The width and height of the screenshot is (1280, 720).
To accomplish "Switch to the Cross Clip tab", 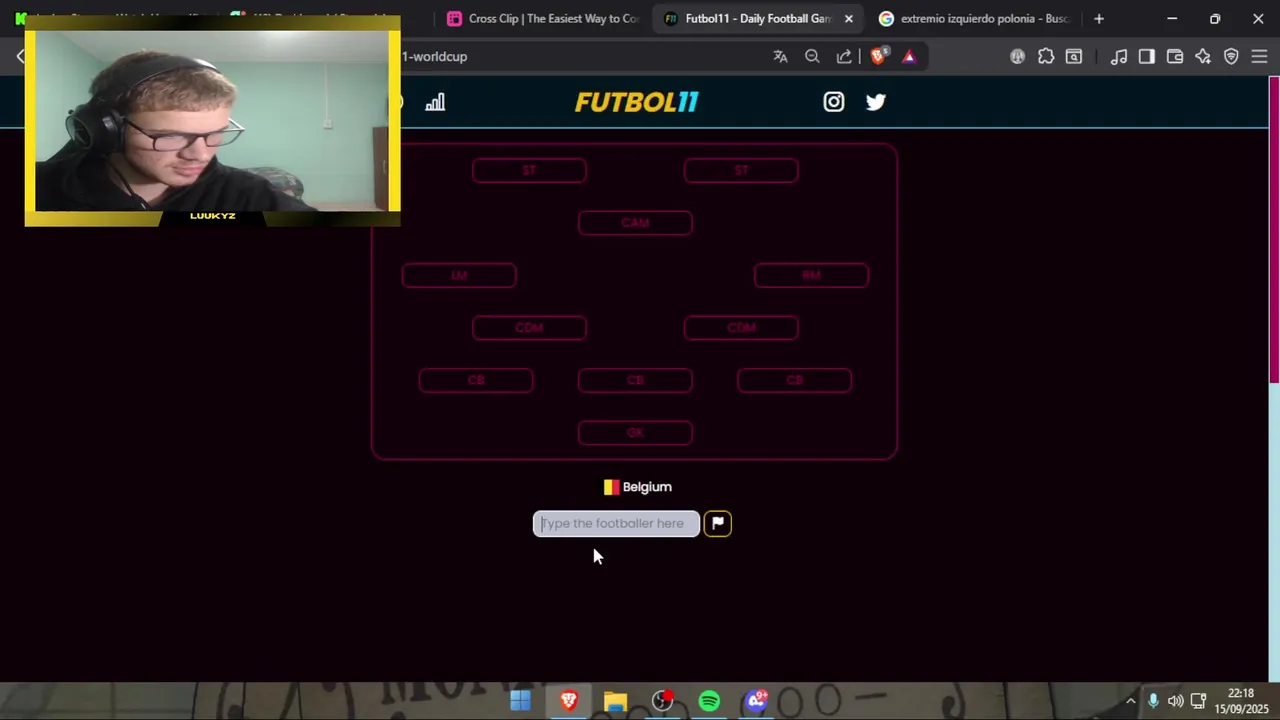I will click(x=543, y=18).
